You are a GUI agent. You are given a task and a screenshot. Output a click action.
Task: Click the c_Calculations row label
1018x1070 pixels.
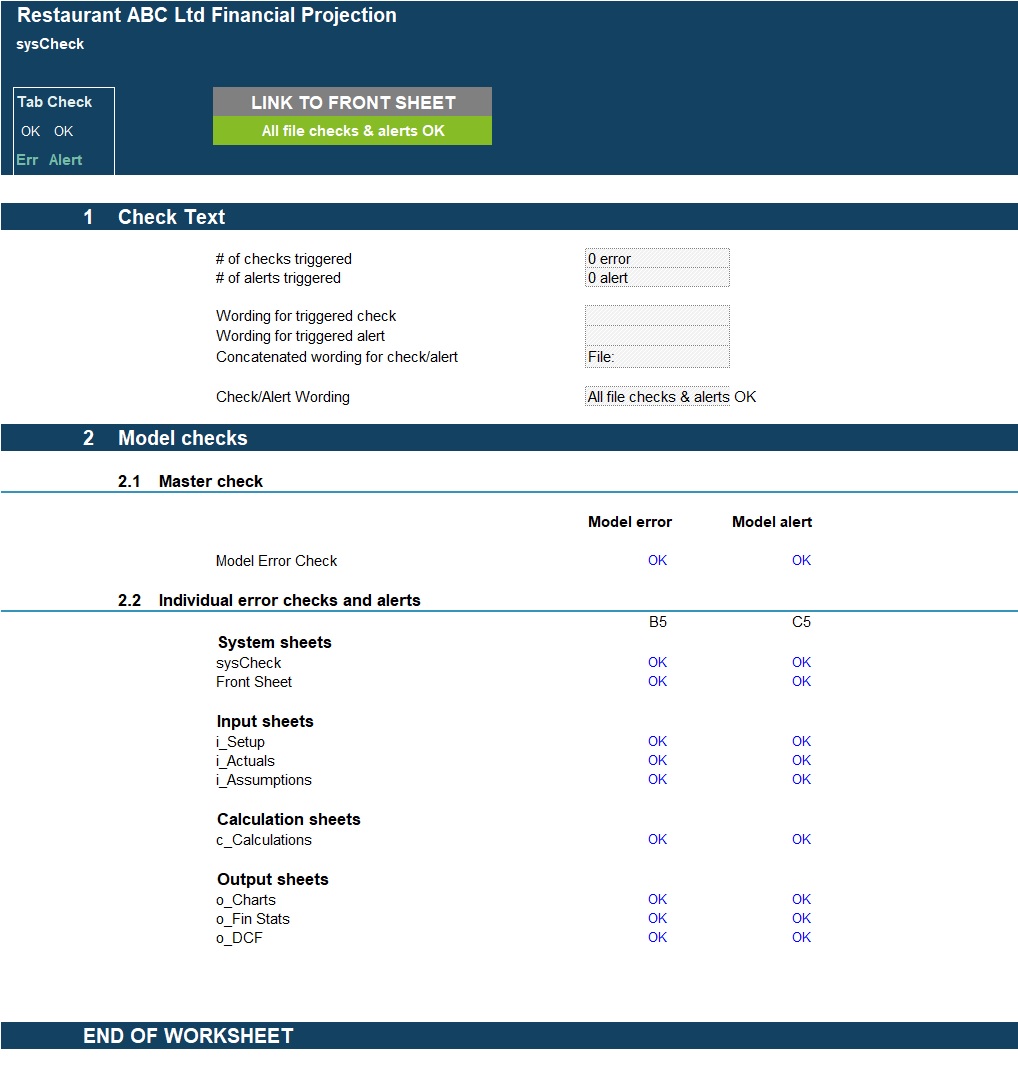pos(263,840)
